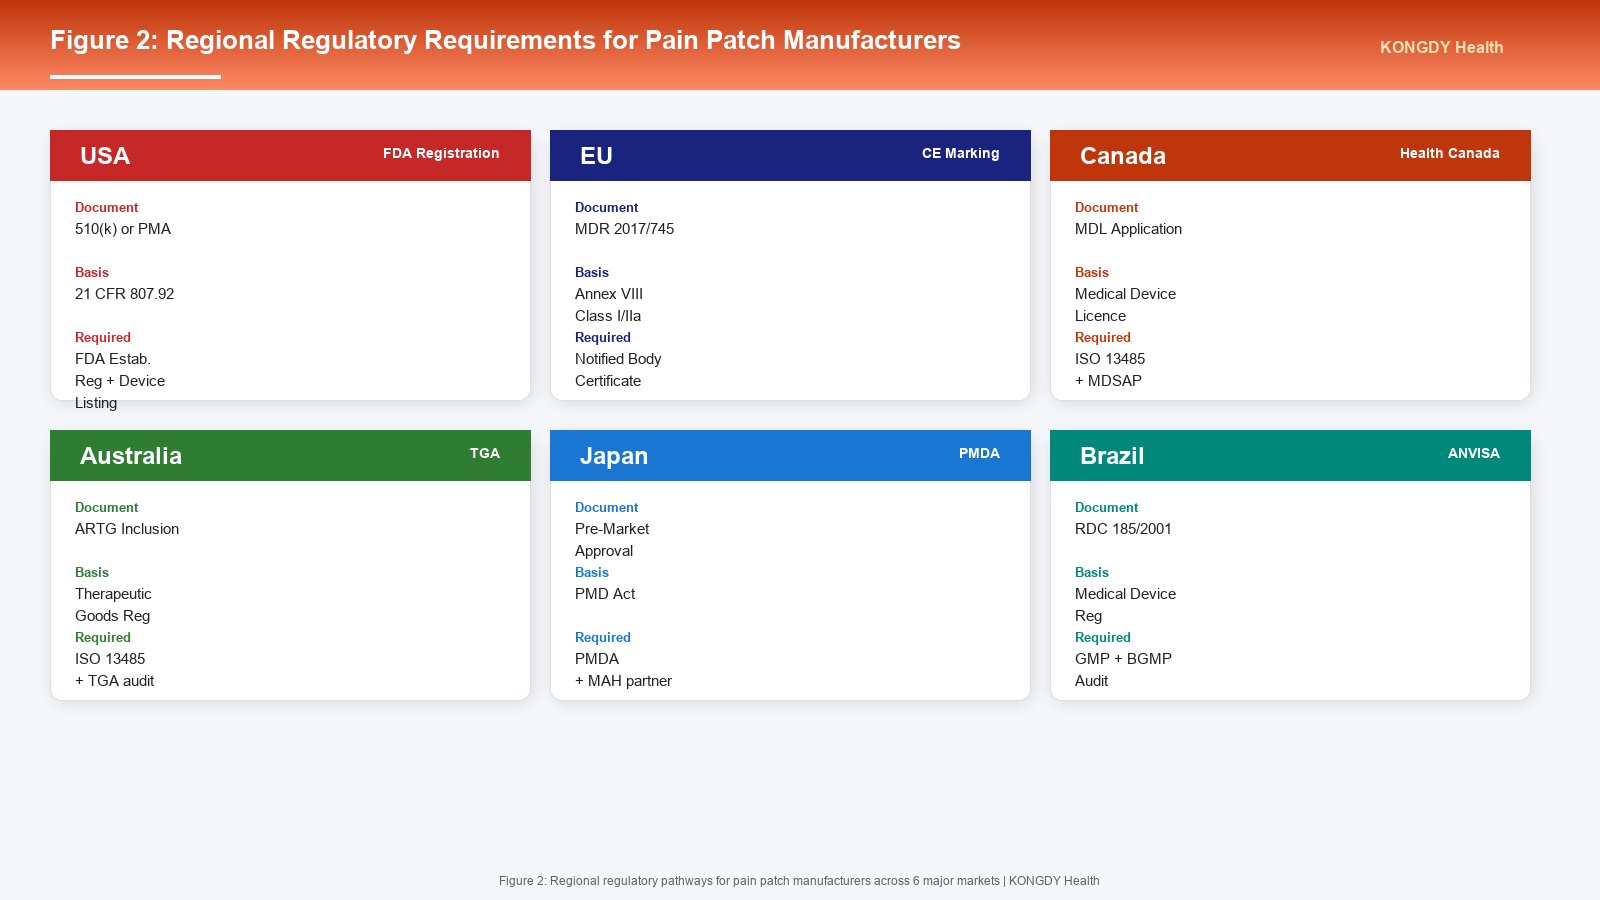The width and height of the screenshot is (1600, 900).
Task: Click the Class I/IIa text
Action: [608, 316]
